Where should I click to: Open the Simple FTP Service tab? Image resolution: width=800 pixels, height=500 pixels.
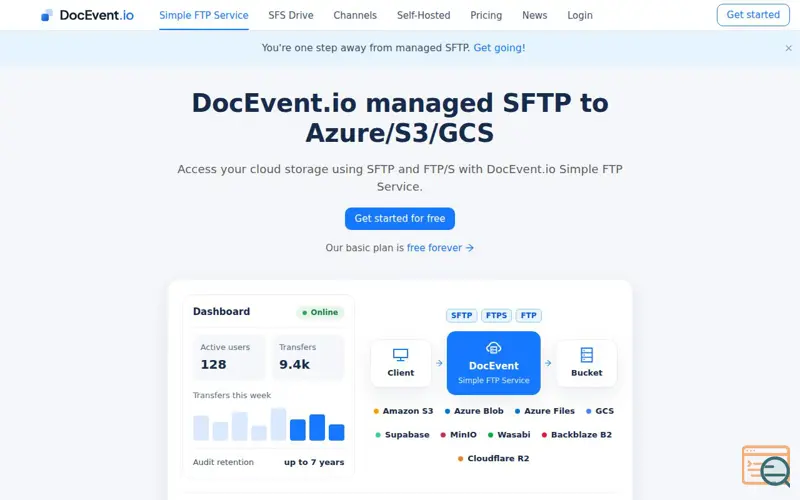pyautogui.click(x=204, y=15)
